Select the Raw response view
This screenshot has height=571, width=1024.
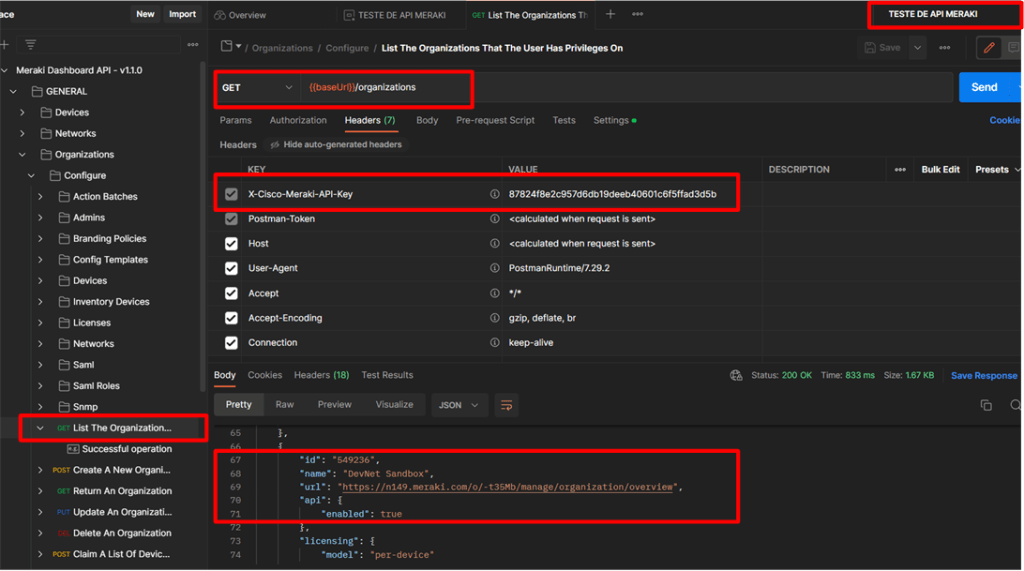(285, 405)
